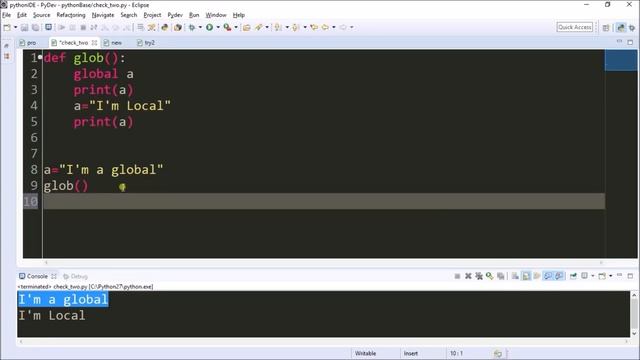The image size is (640, 360).
Task: Click Remove All Terminated Launches icon
Action: (x=479, y=276)
